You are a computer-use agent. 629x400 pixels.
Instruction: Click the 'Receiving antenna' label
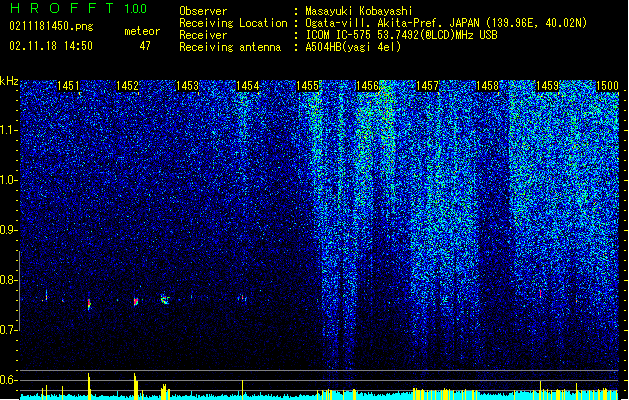point(230,47)
